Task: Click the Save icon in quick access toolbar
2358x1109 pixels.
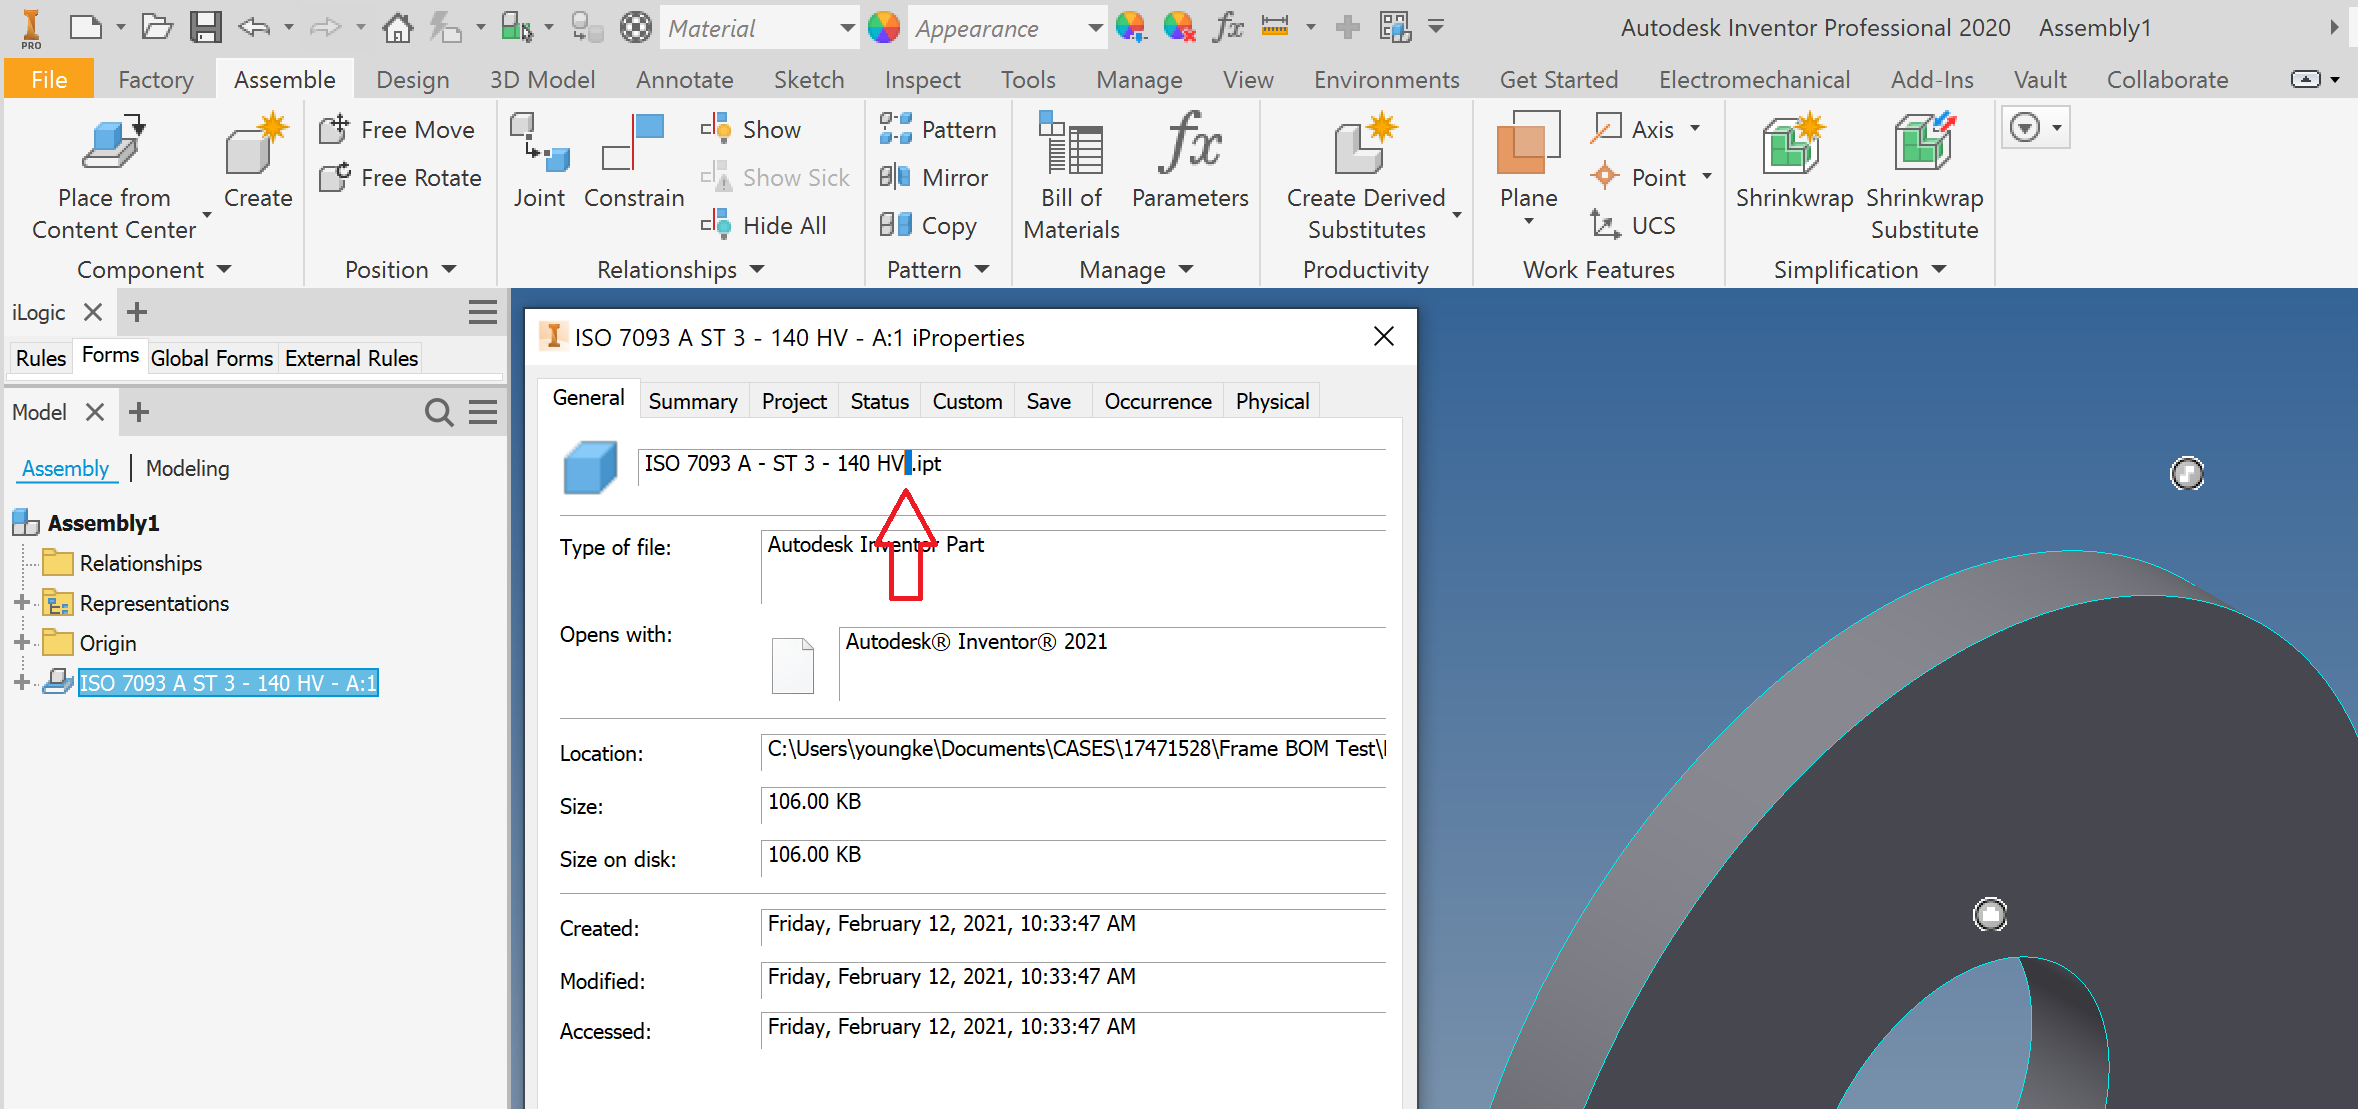Action: pyautogui.click(x=206, y=27)
